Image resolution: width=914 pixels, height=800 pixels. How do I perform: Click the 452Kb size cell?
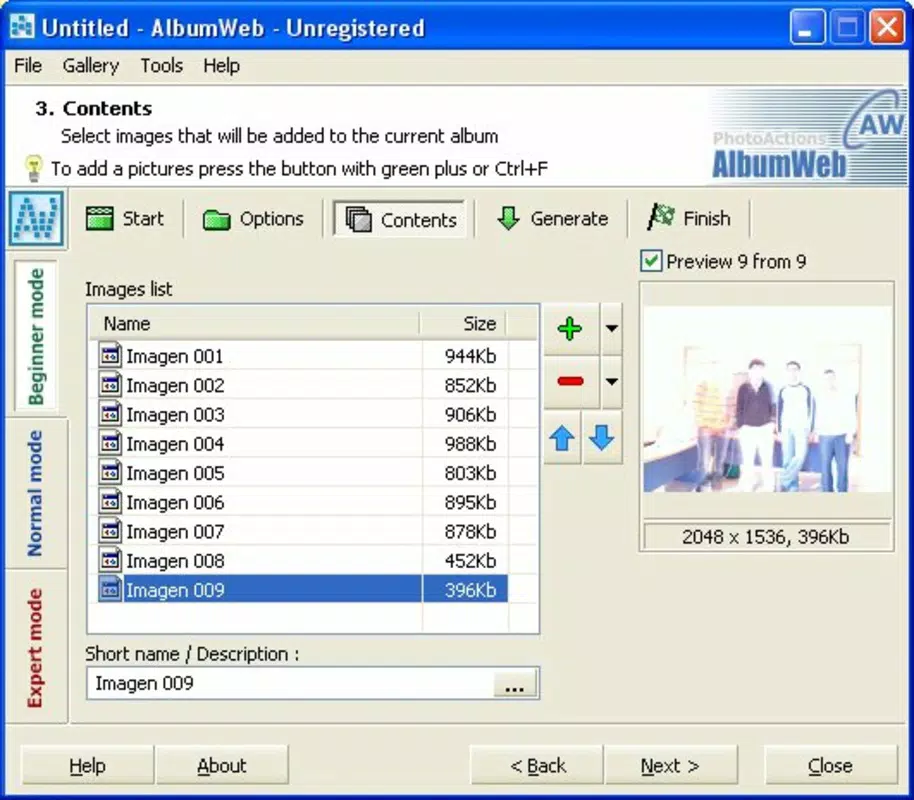pos(470,560)
